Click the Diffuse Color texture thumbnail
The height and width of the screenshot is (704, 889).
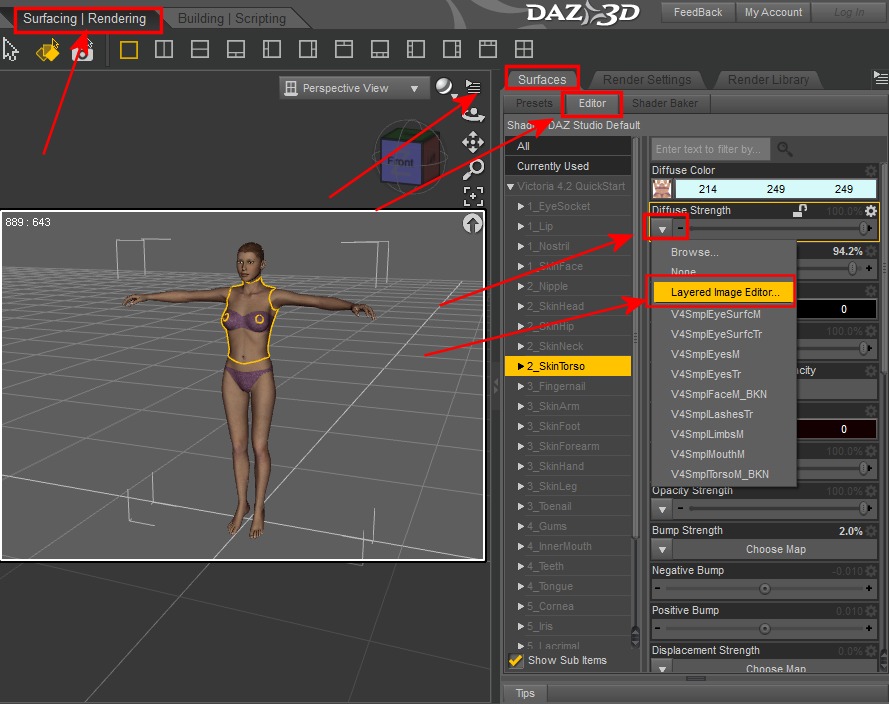pos(662,189)
